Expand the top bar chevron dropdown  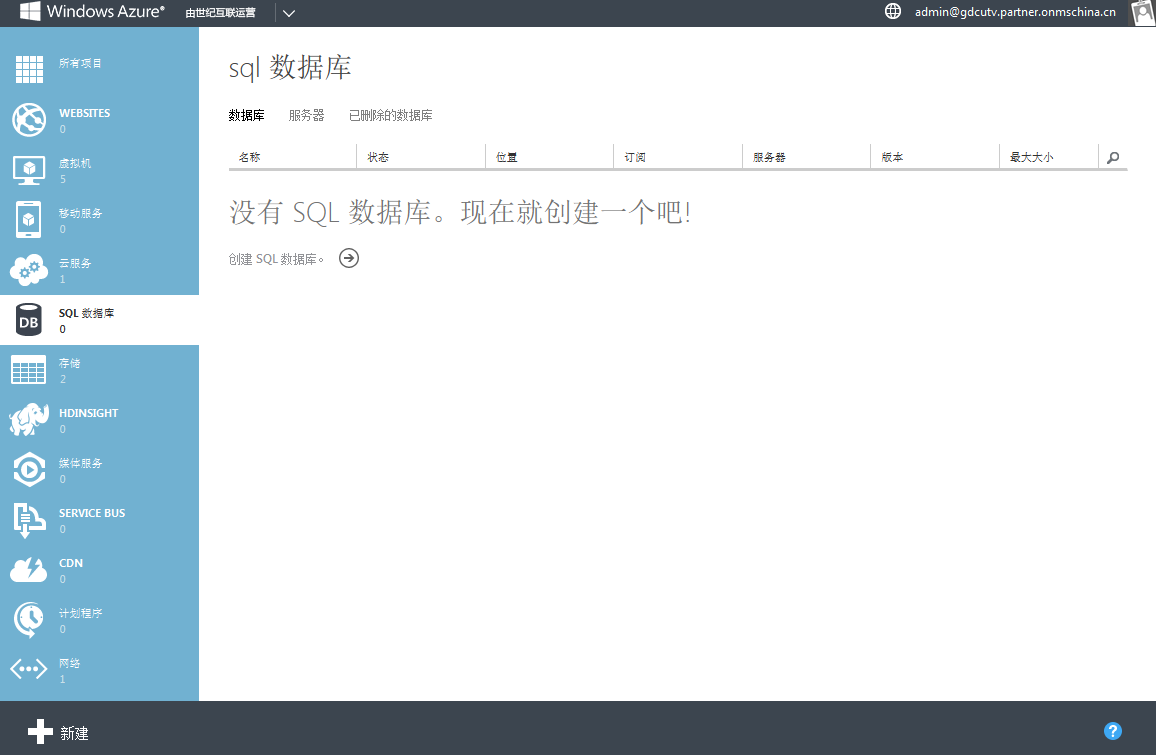289,13
